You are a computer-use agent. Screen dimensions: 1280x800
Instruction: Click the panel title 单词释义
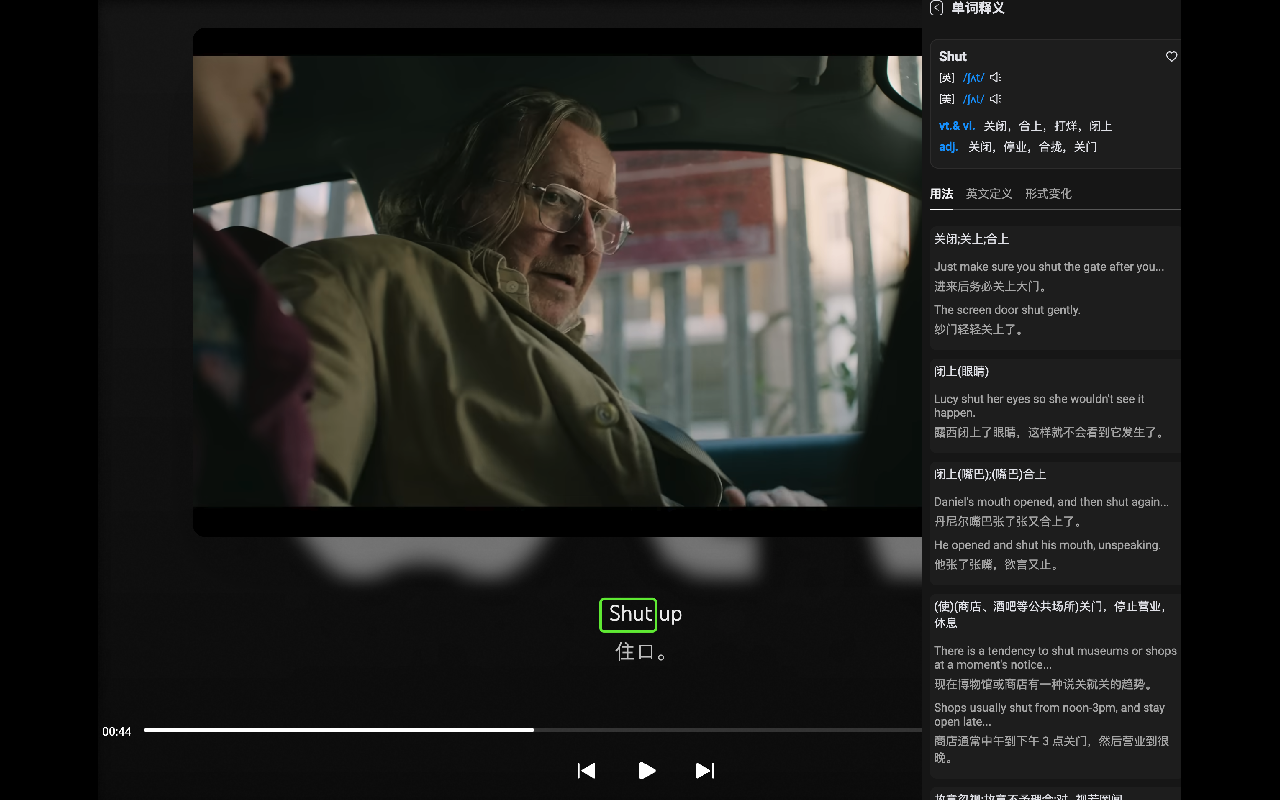click(x=978, y=8)
